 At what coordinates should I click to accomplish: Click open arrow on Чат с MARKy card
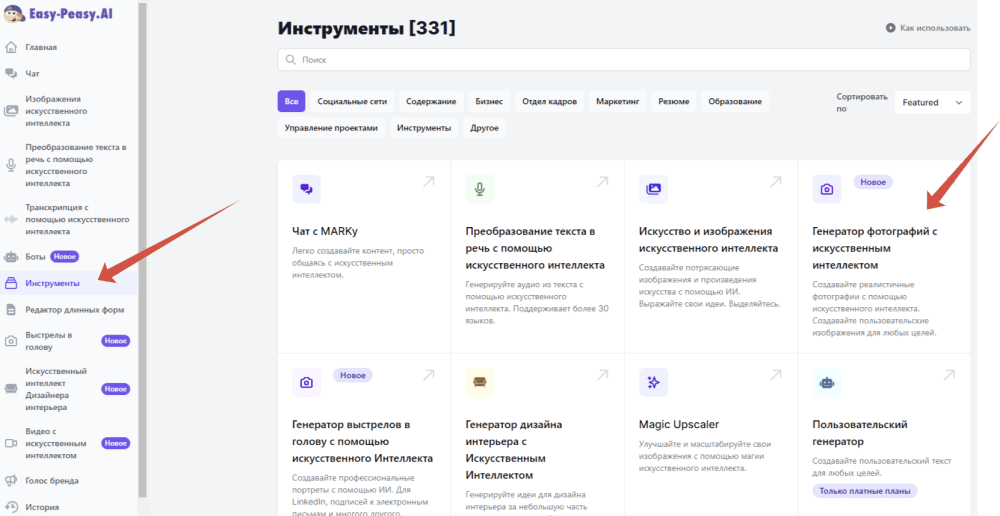(x=429, y=182)
